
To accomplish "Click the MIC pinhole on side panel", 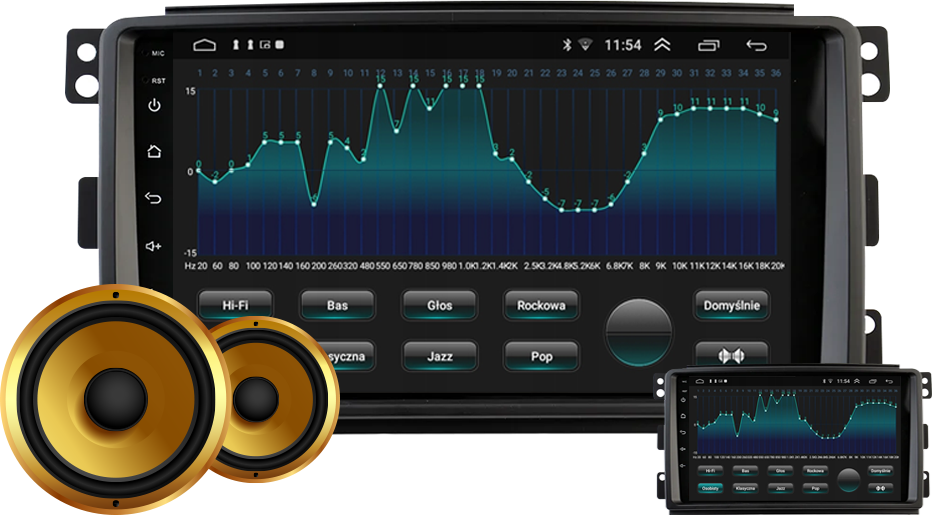I will 146,54.
